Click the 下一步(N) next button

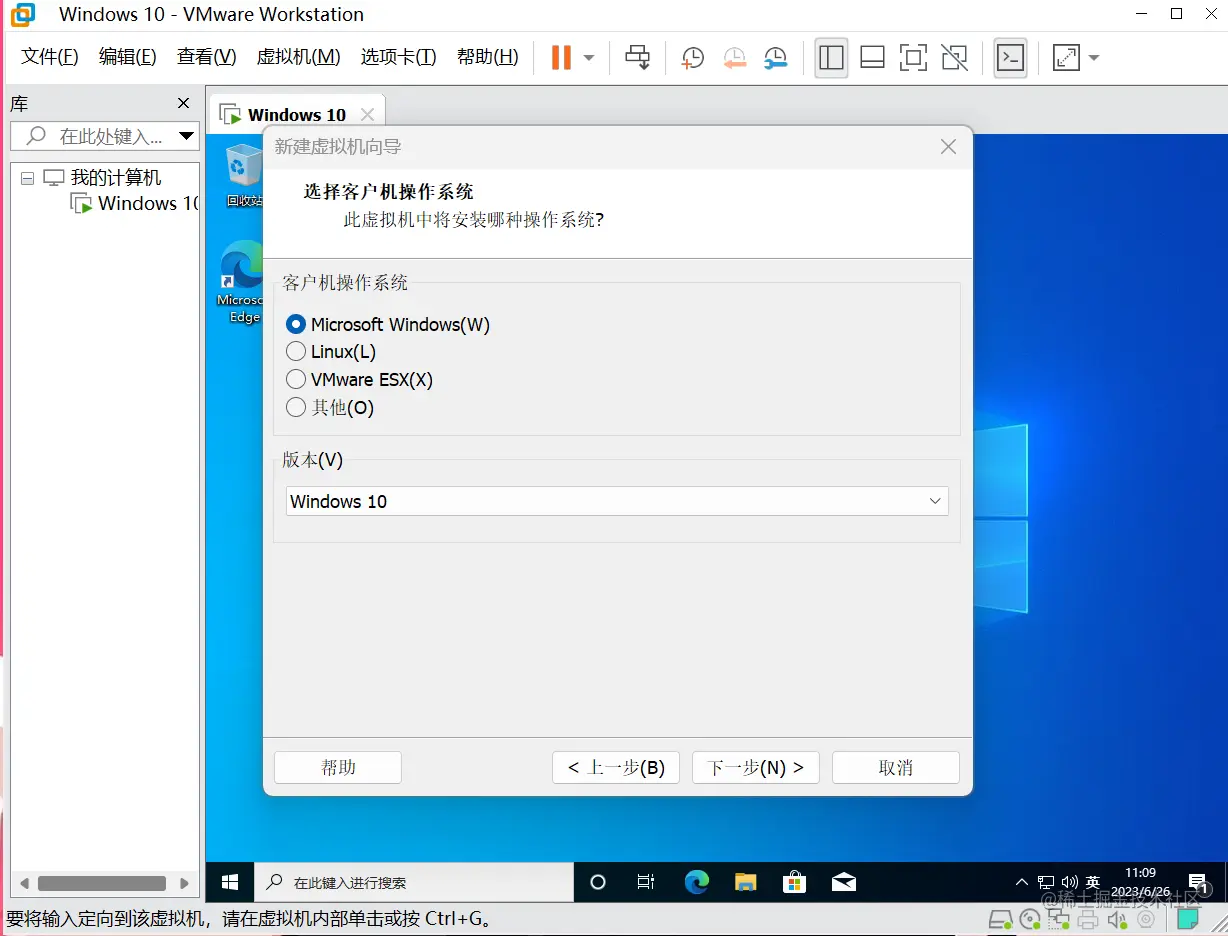tap(756, 767)
